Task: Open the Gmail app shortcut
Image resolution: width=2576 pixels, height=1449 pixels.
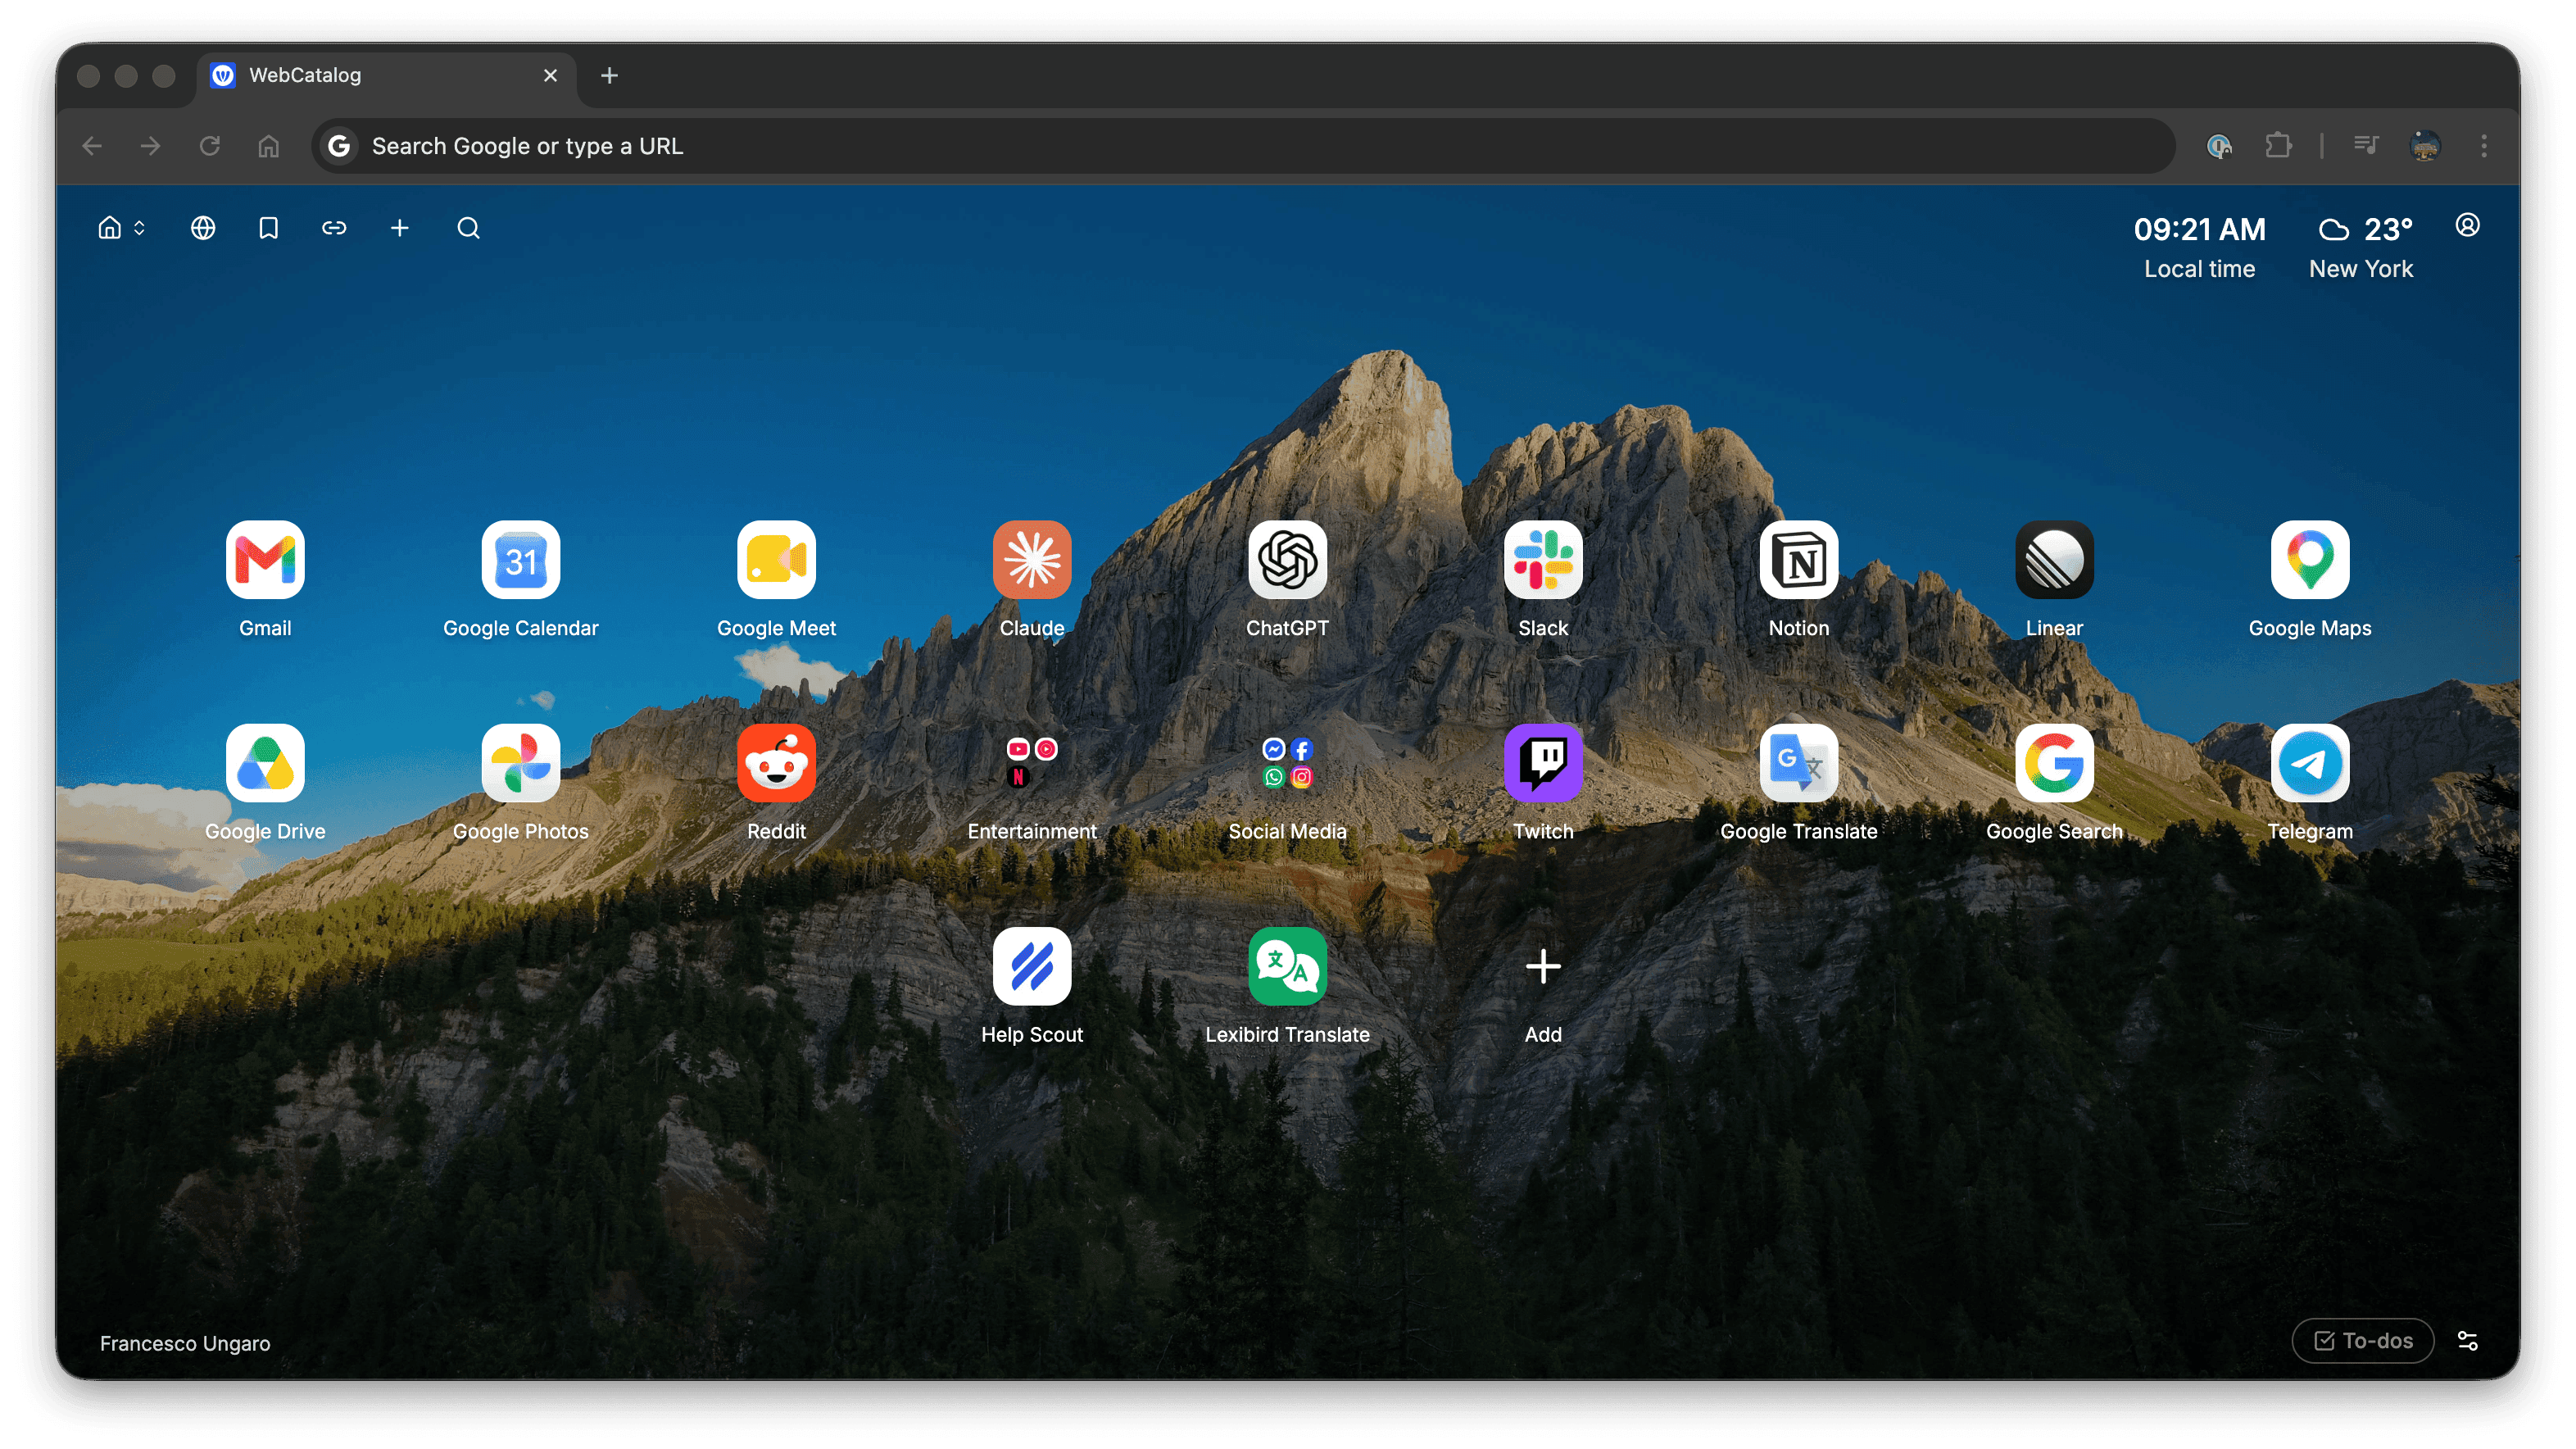Action: [x=265, y=560]
